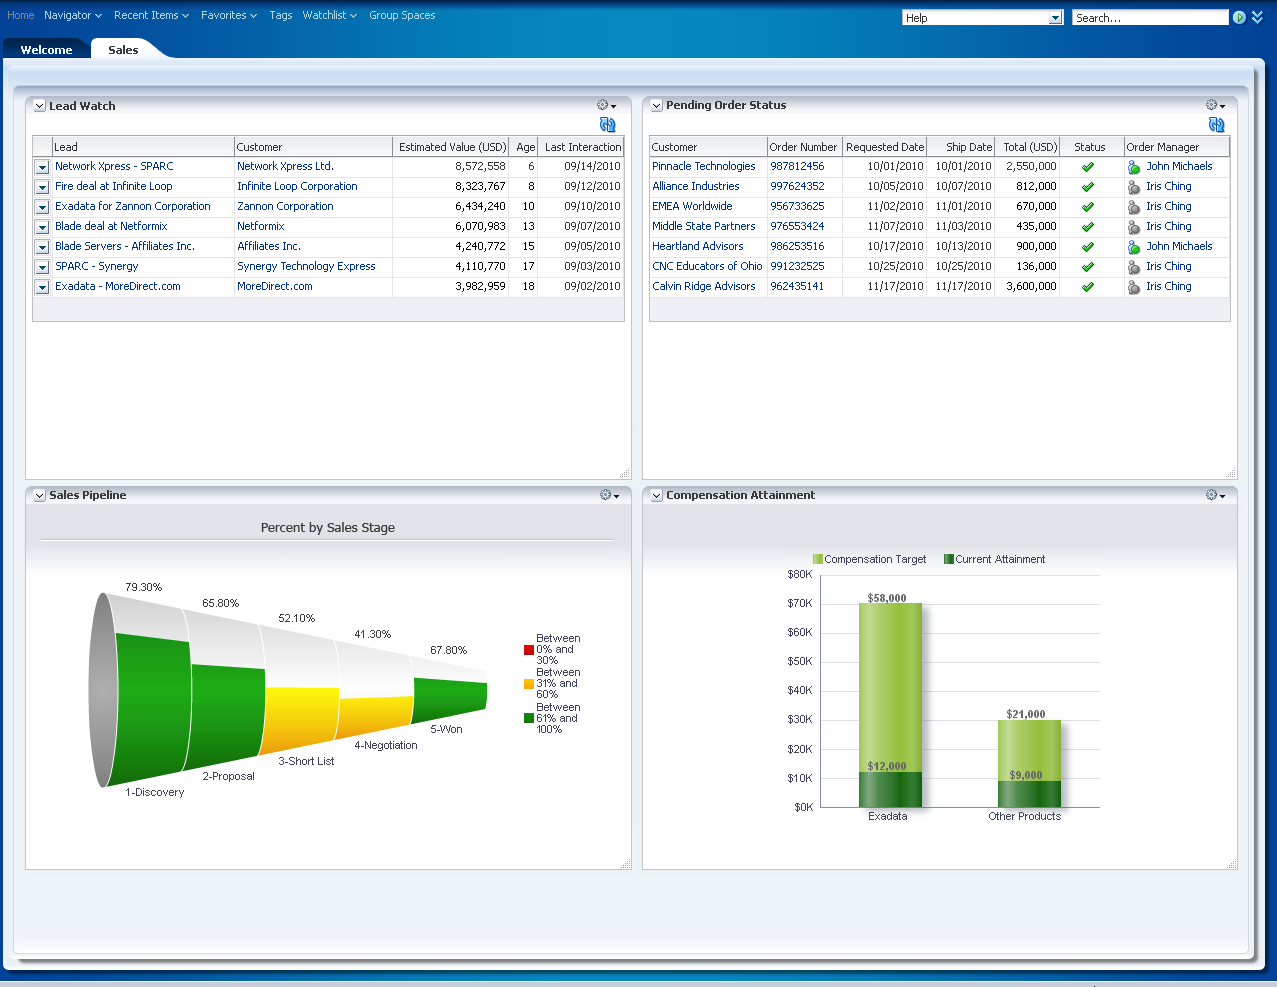Refresh the Pending Order Status table

coord(1216,125)
